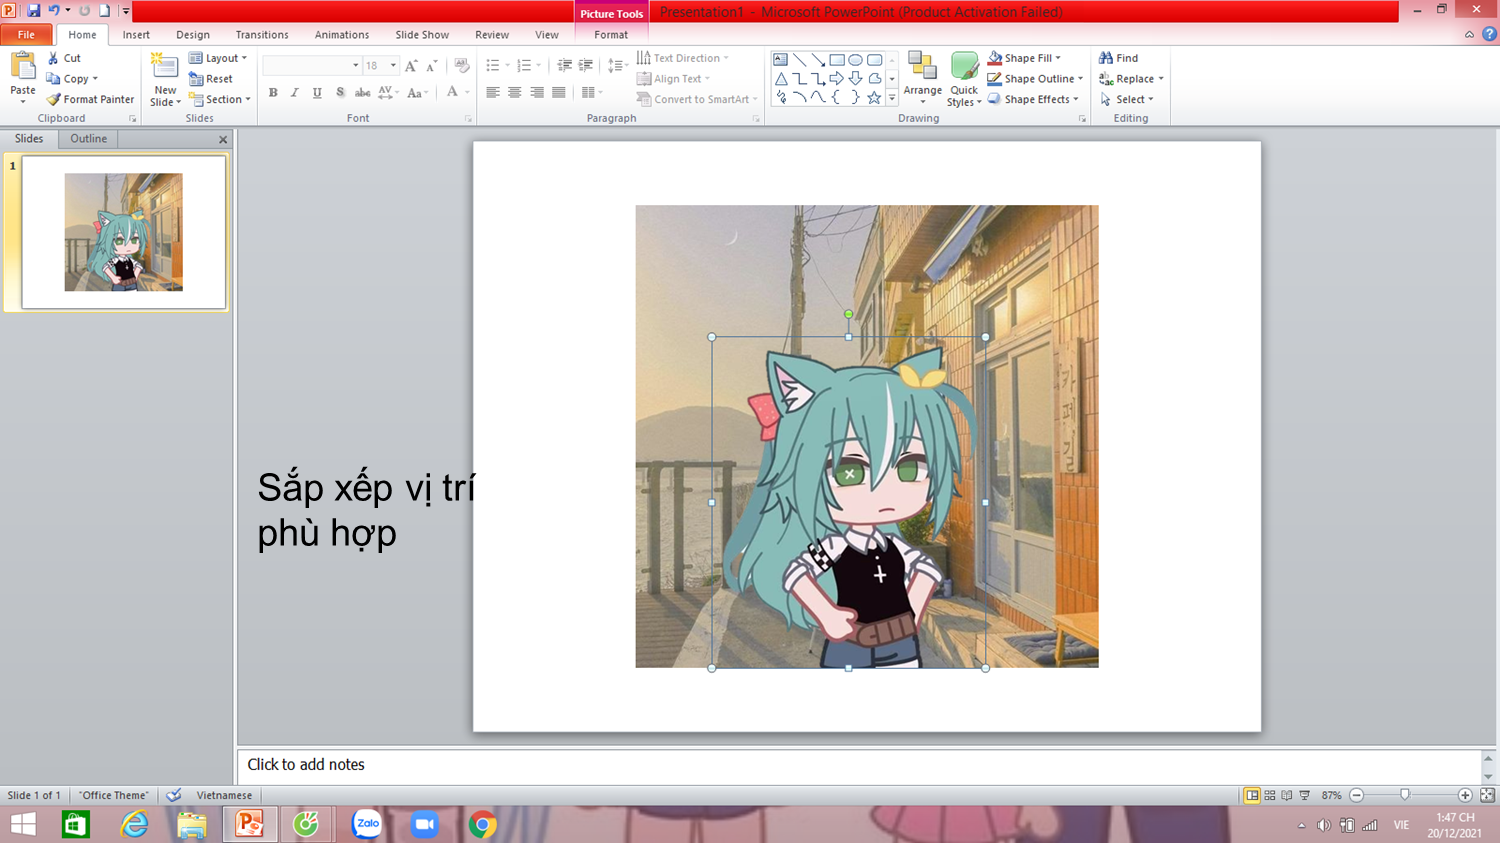
Task: Toggle Align Text Right
Action: pos(537,93)
